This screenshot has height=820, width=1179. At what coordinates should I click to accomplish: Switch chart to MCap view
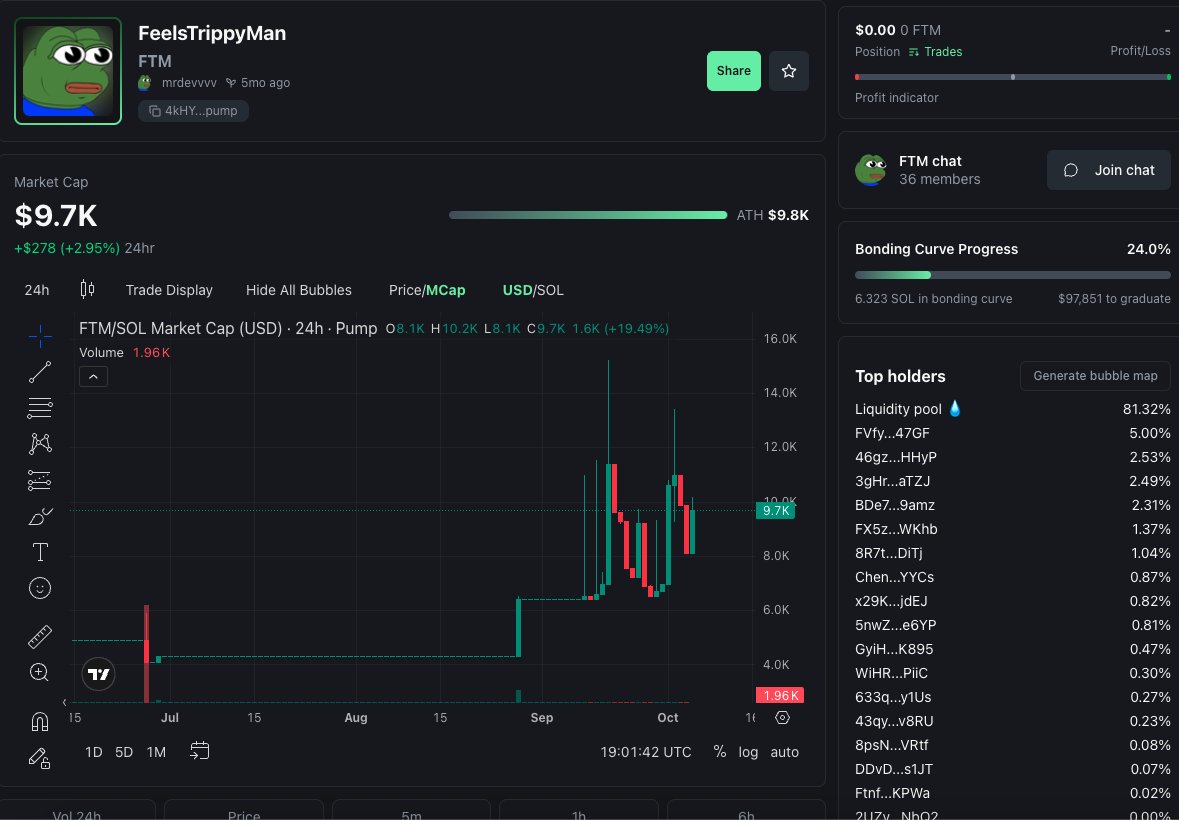pos(446,290)
